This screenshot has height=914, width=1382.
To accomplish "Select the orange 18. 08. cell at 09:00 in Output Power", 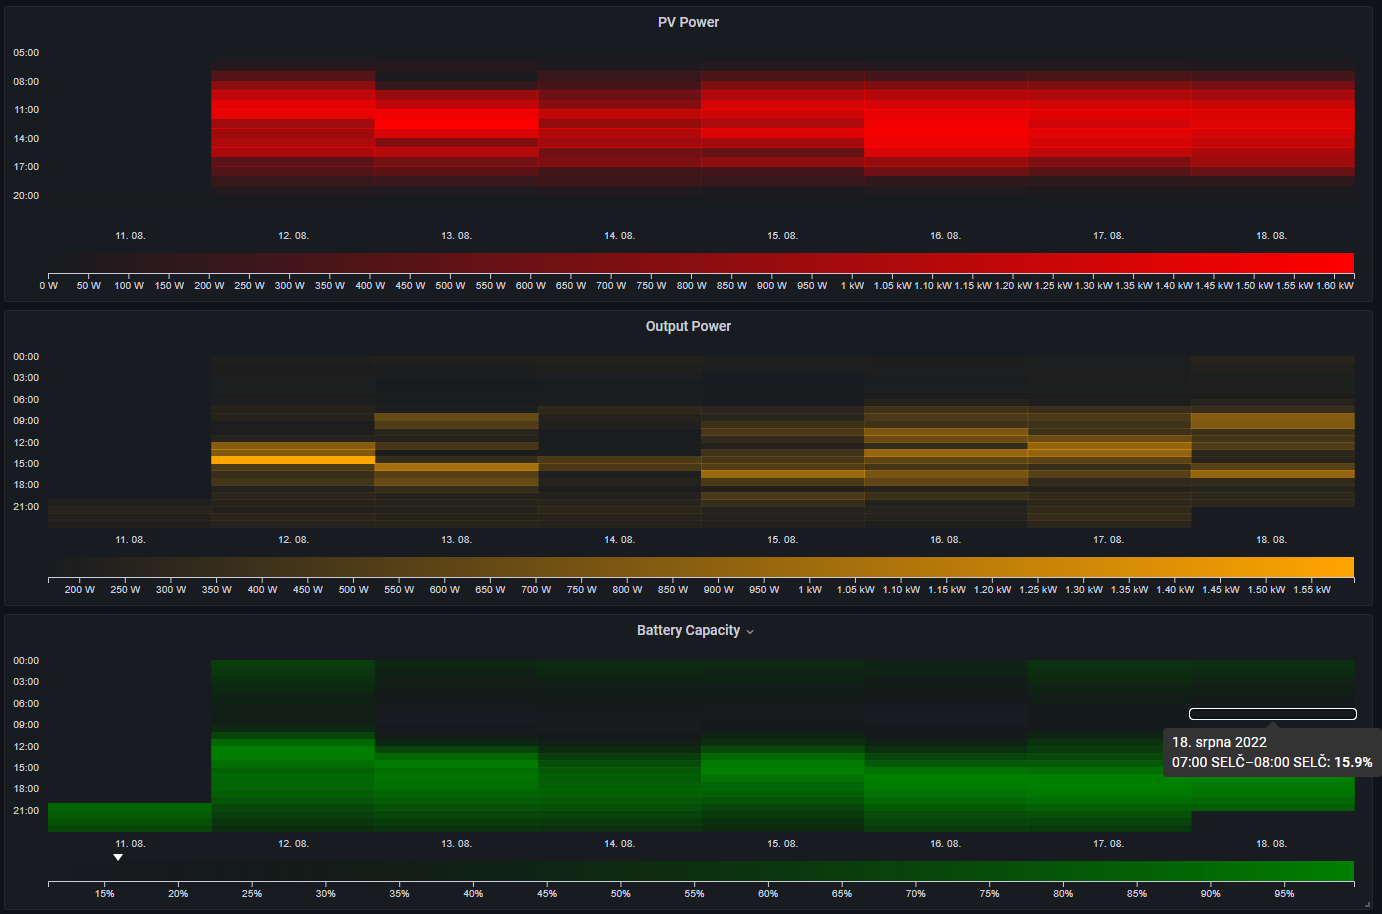I will tap(1273, 421).
